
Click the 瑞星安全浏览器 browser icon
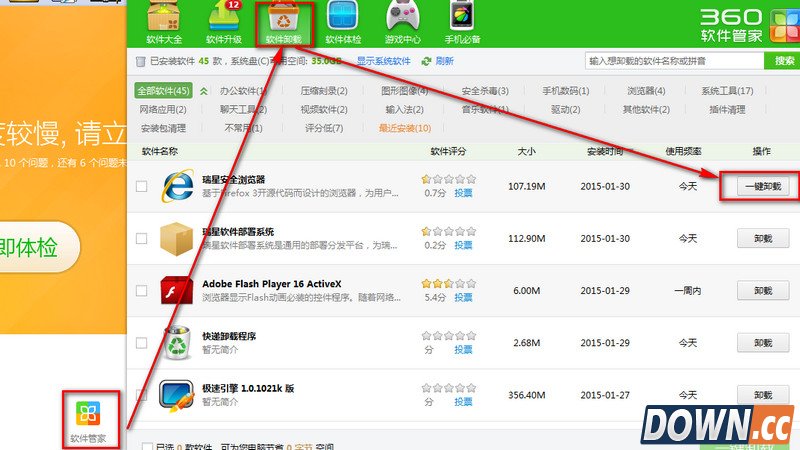177,186
